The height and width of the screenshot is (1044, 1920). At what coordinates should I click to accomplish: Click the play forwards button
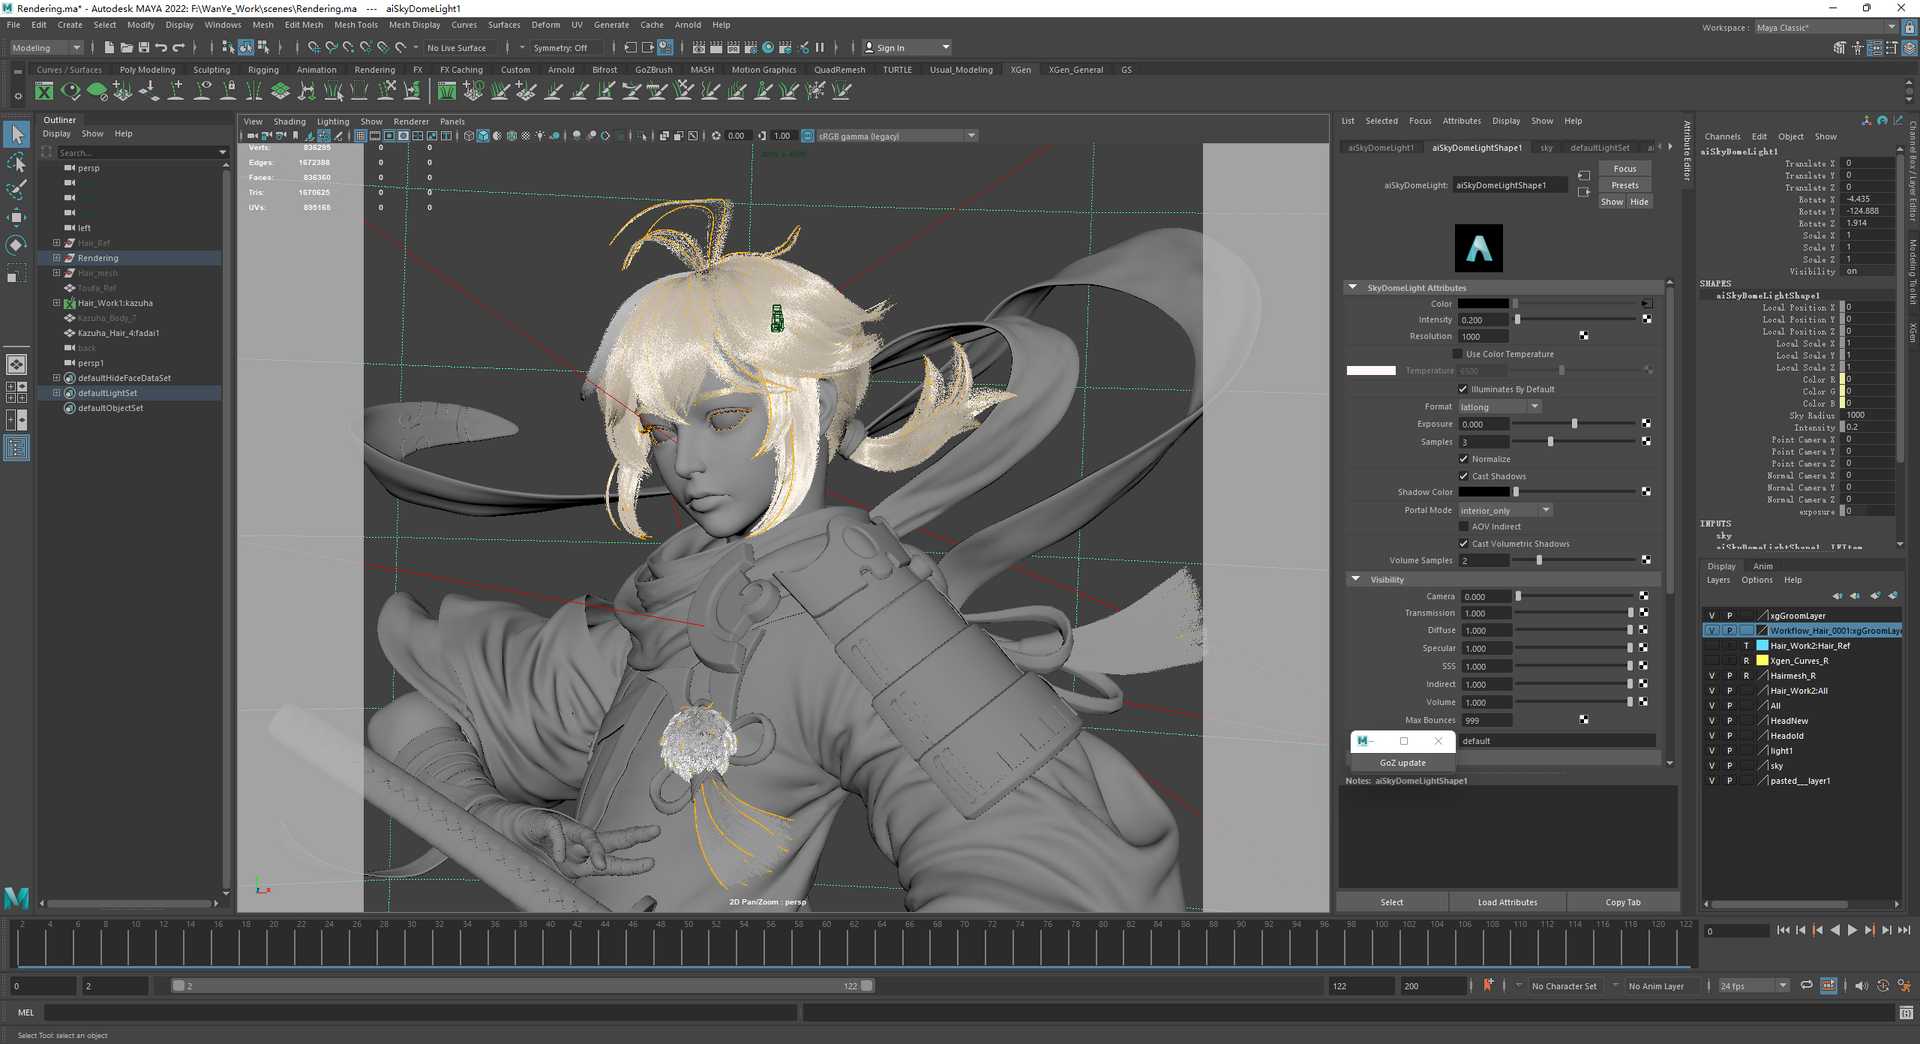(1852, 930)
